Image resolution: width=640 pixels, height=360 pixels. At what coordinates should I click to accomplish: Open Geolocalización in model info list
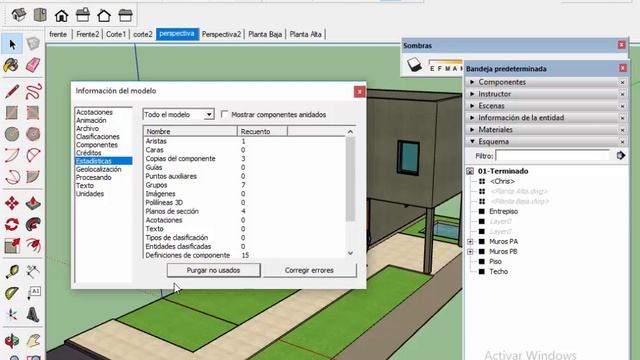[98, 169]
